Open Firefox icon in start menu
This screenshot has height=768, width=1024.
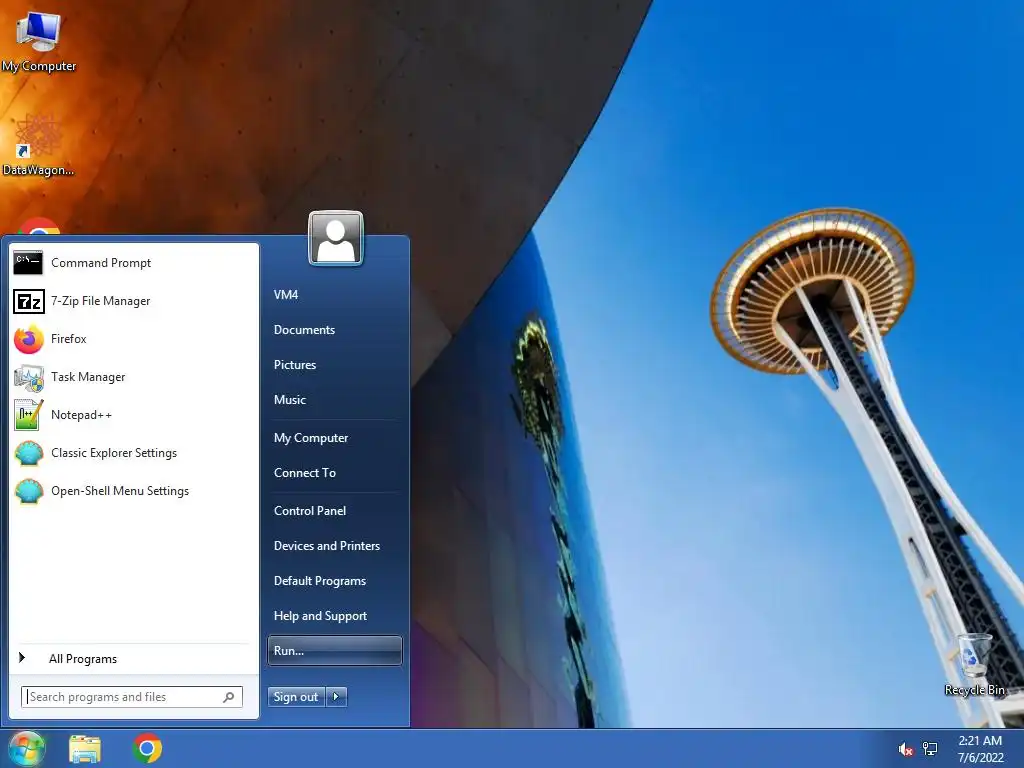(x=28, y=339)
